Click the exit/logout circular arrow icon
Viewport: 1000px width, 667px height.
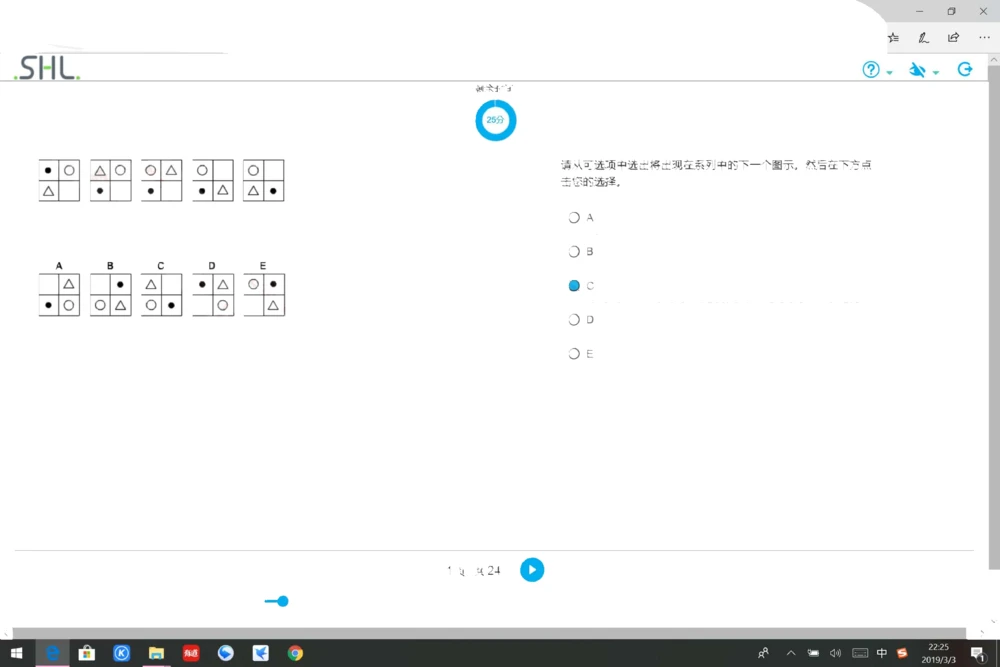point(964,69)
